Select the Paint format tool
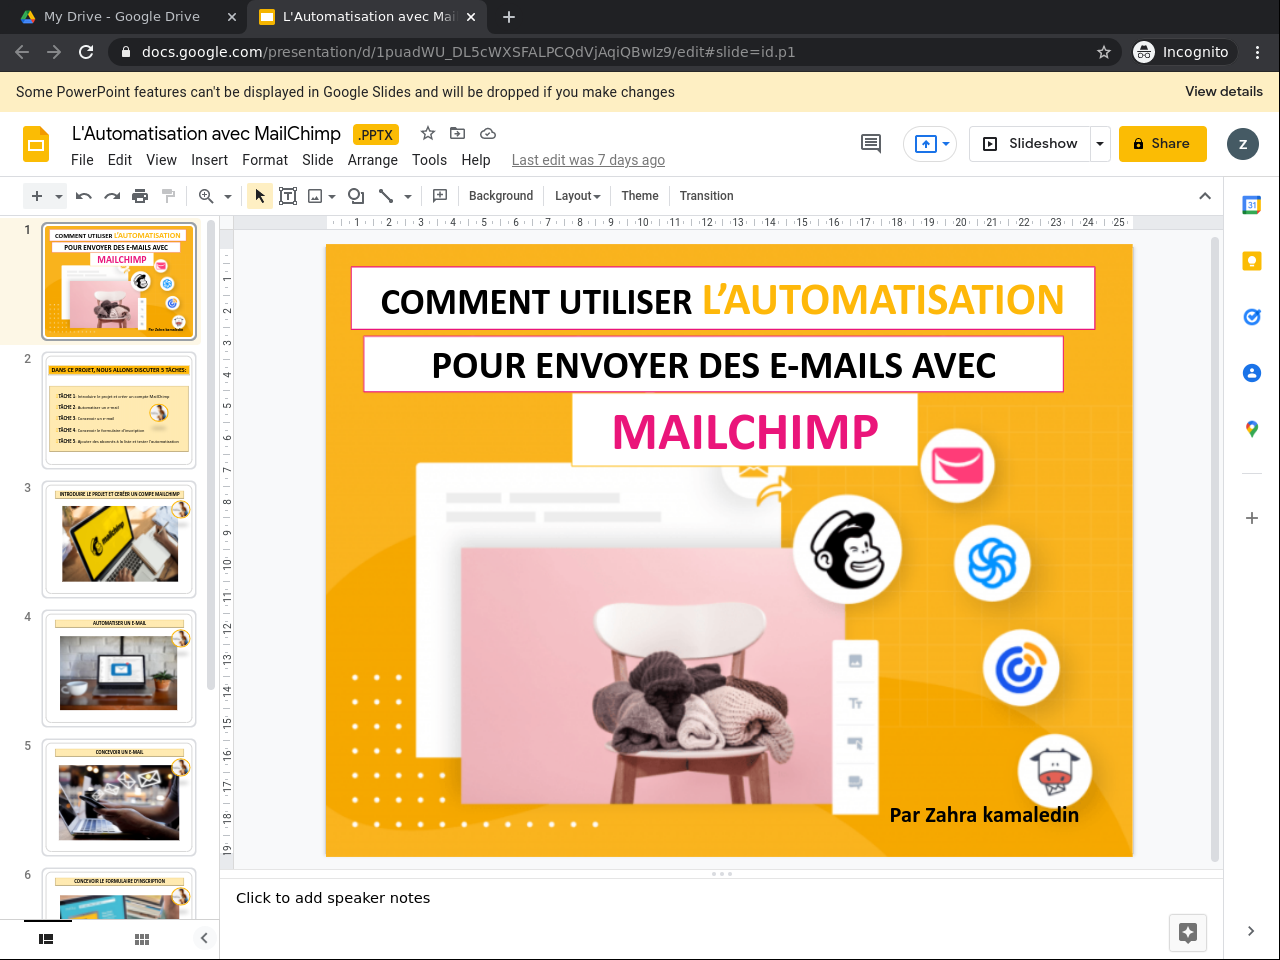1280x960 pixels. [x=168, y=196]
